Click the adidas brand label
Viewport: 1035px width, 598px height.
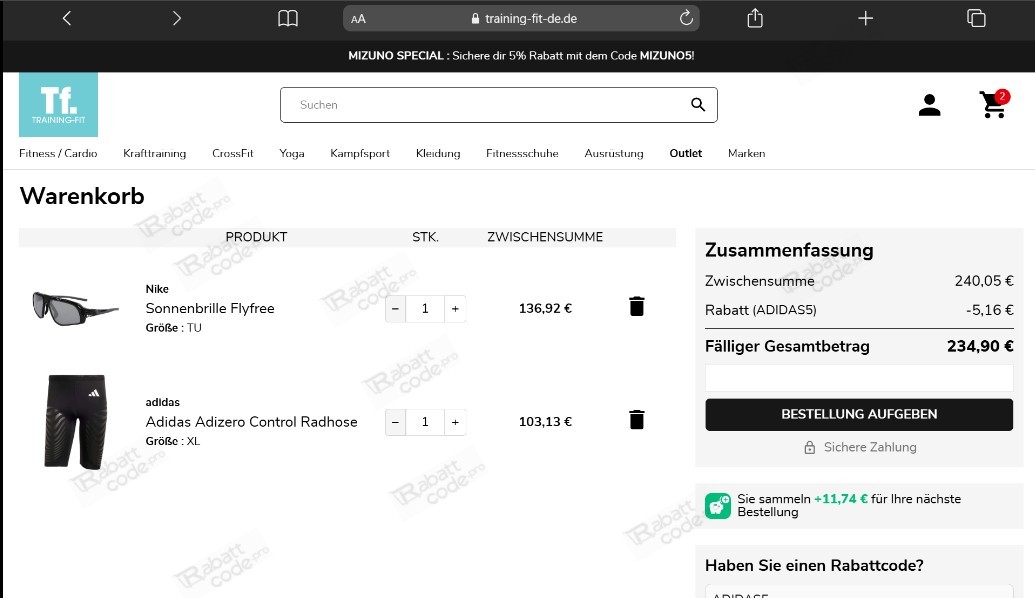(162, 403)
